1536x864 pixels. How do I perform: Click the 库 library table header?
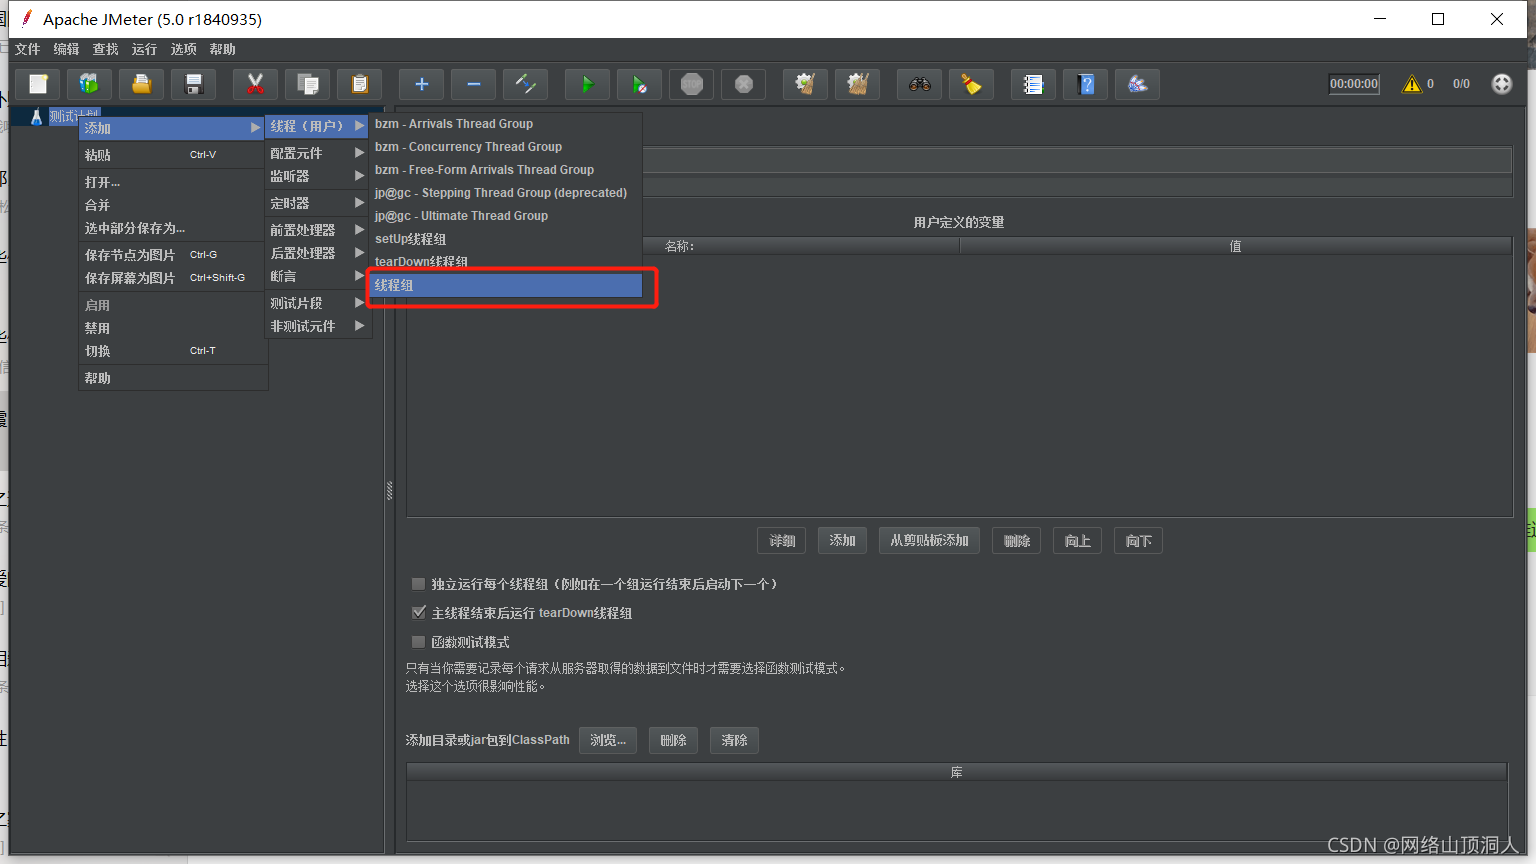tap(956, 772)
